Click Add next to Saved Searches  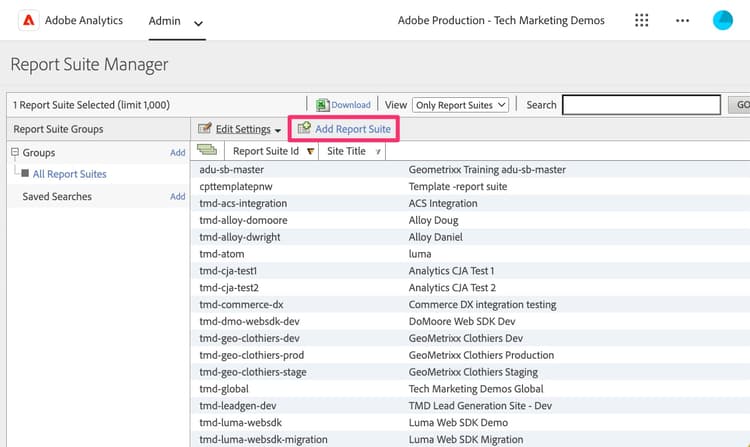[x=177, y=197]
